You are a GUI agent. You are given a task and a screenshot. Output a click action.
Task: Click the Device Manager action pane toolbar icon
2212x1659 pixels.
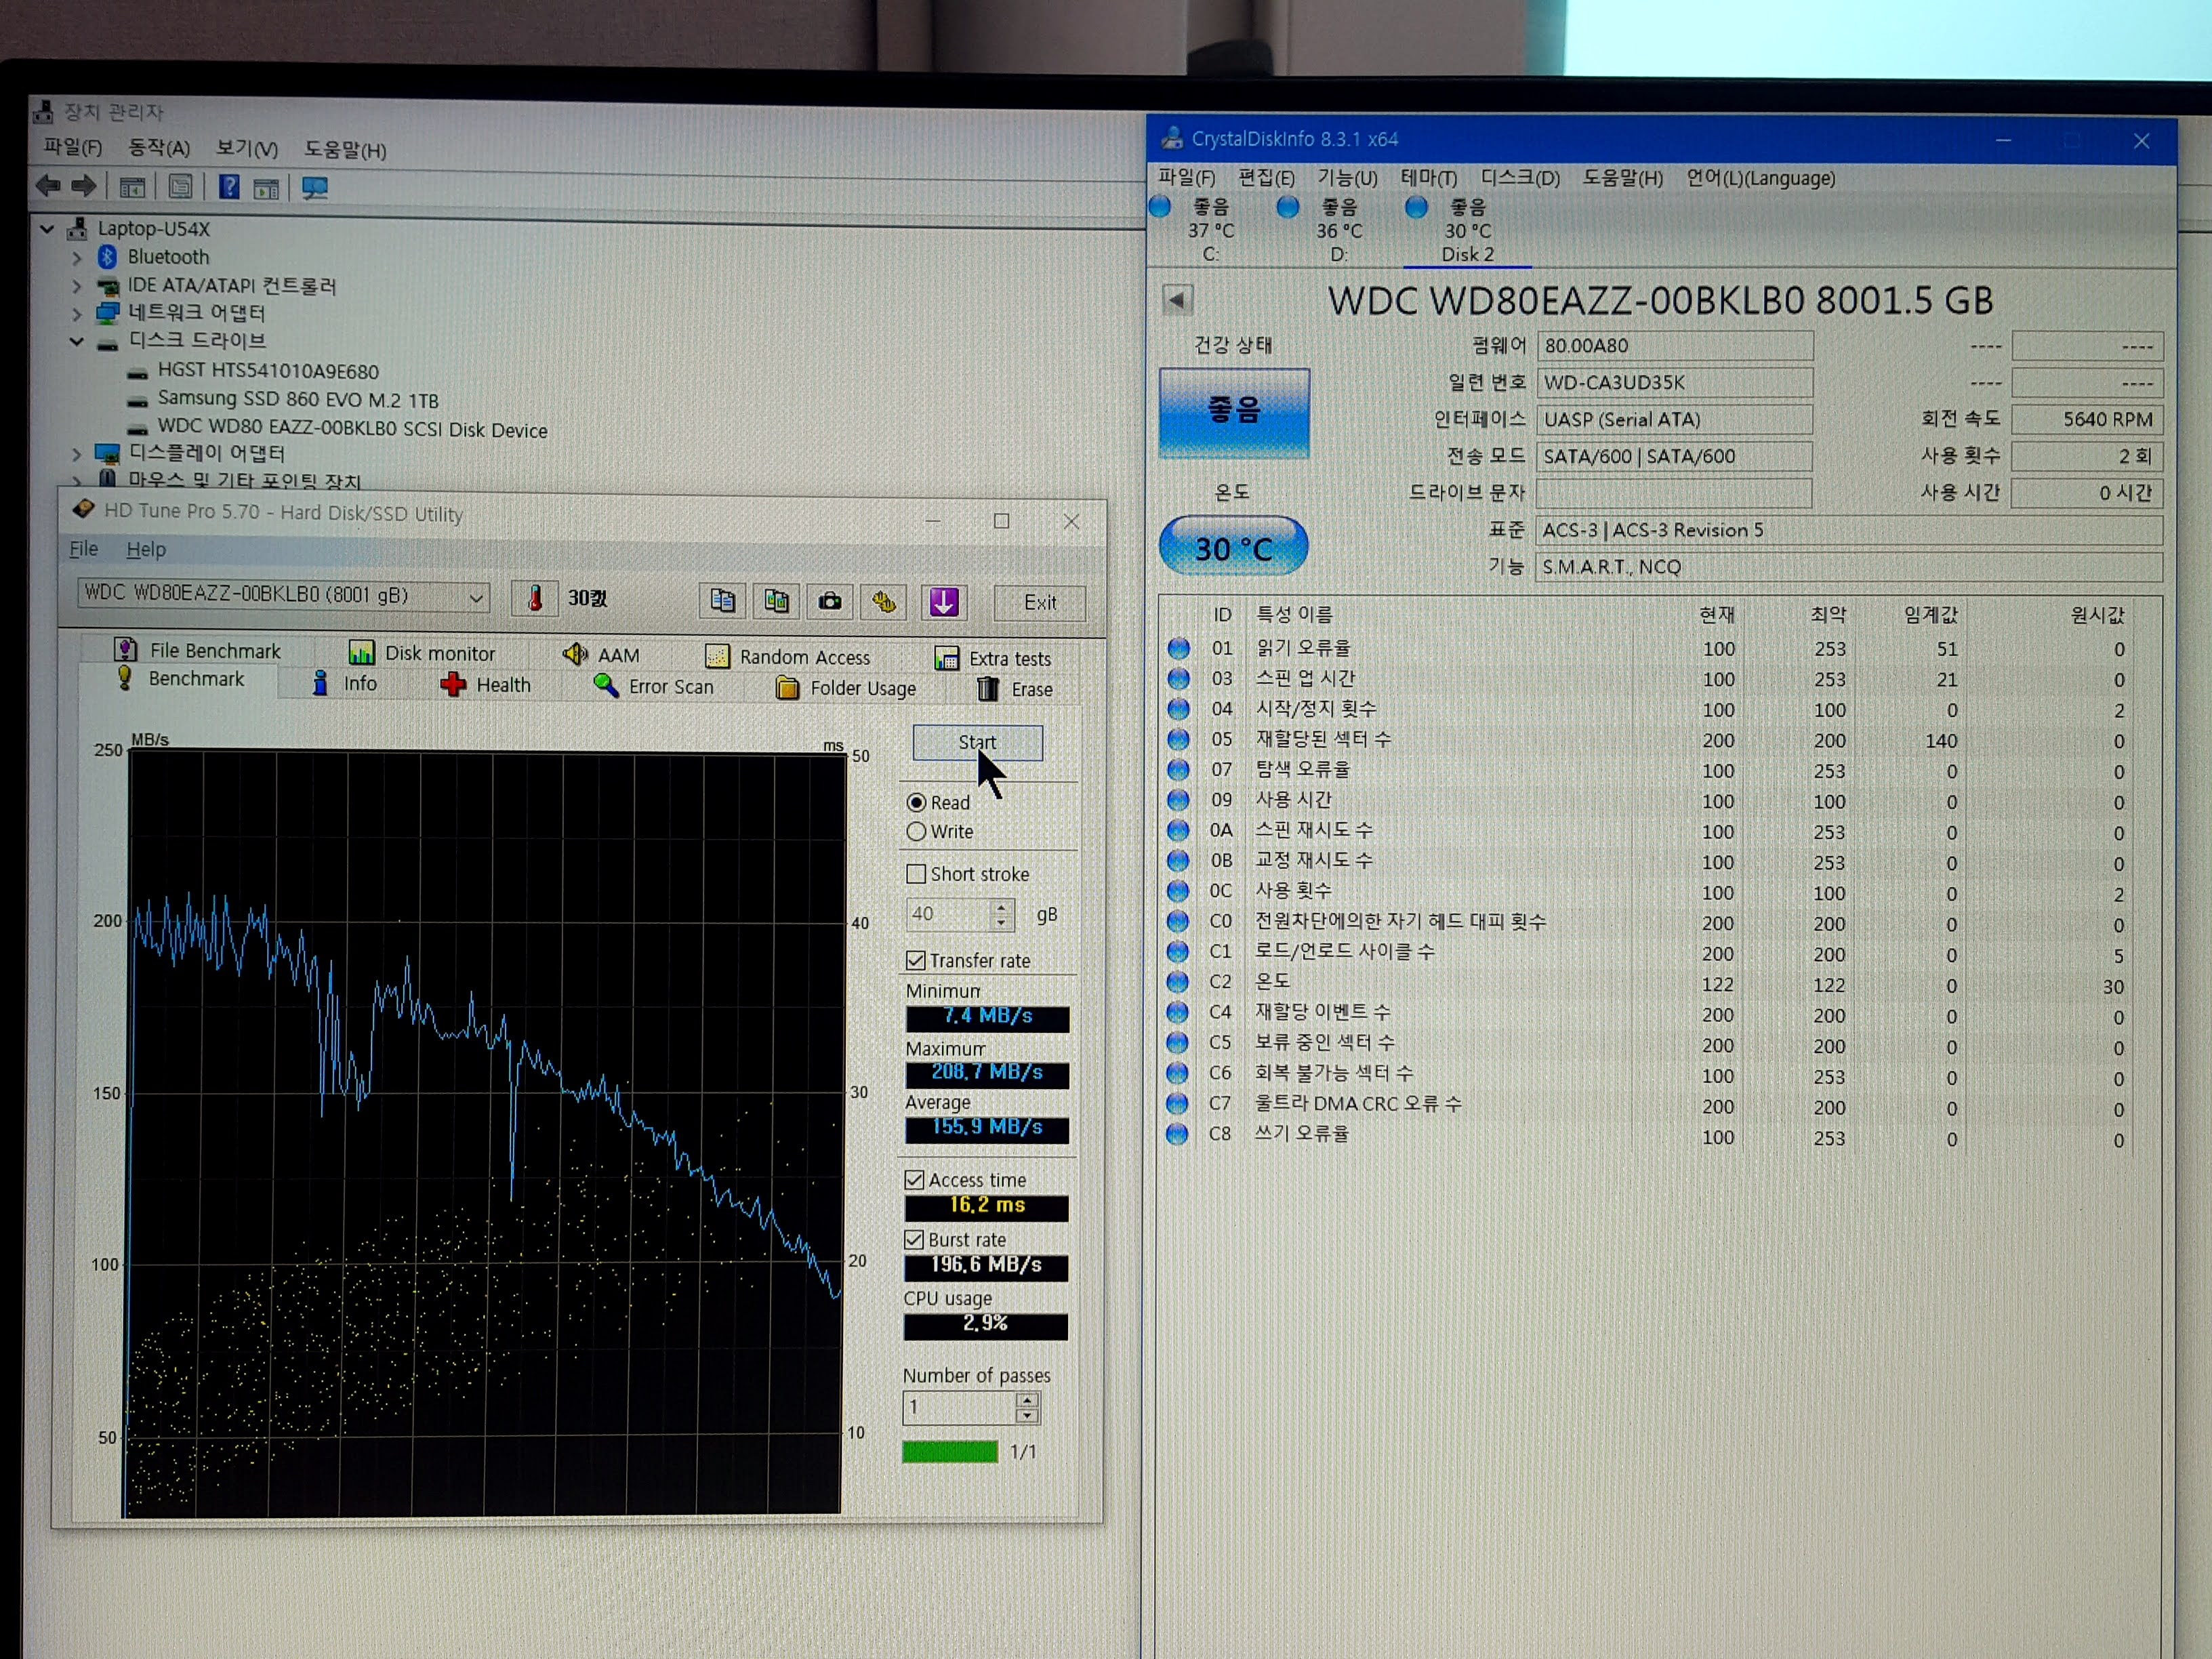click(266, 188)
